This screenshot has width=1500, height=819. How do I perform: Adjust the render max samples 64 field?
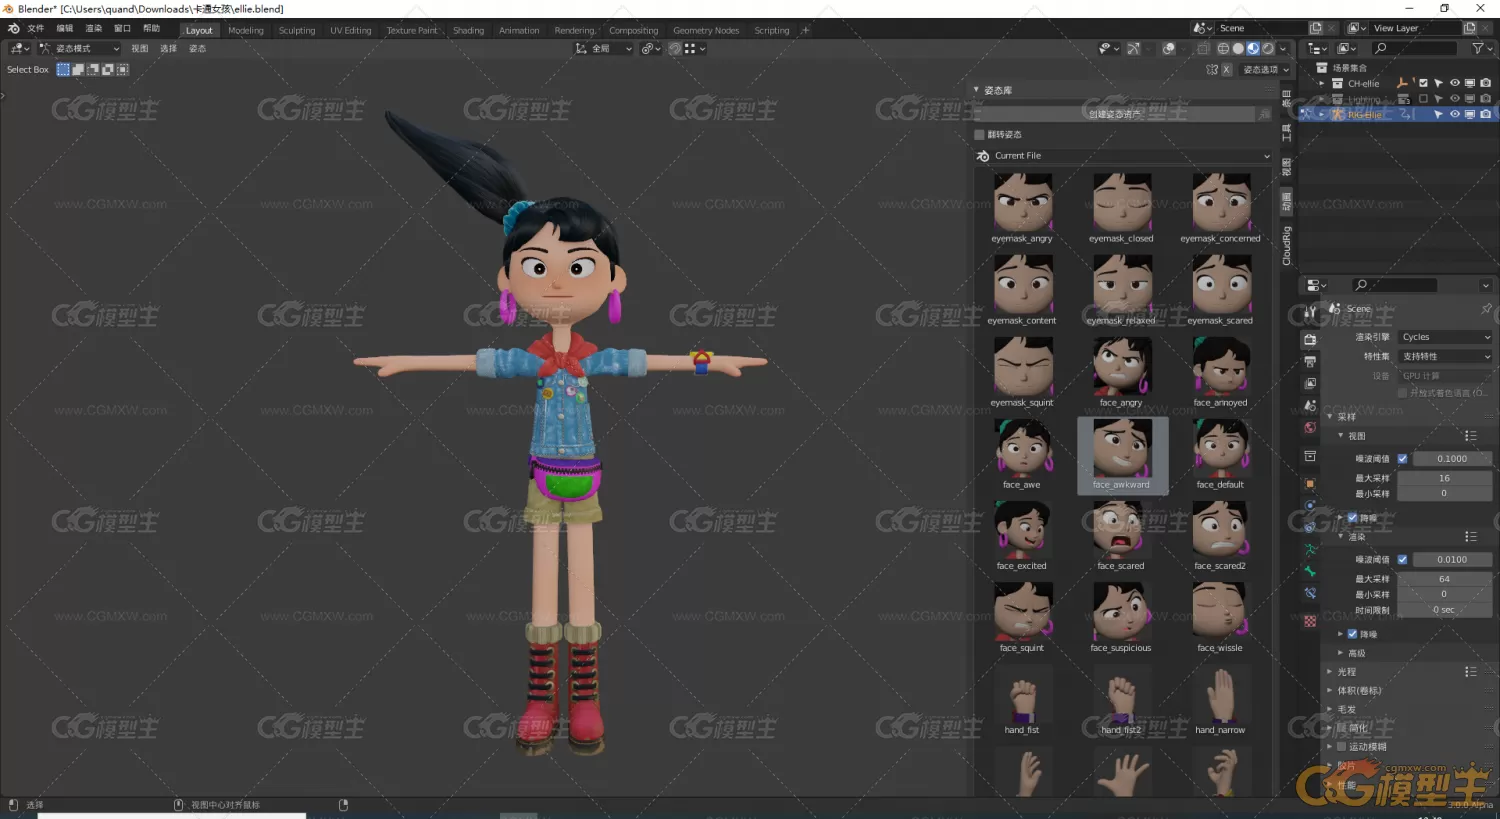[x=1445, y=579]
